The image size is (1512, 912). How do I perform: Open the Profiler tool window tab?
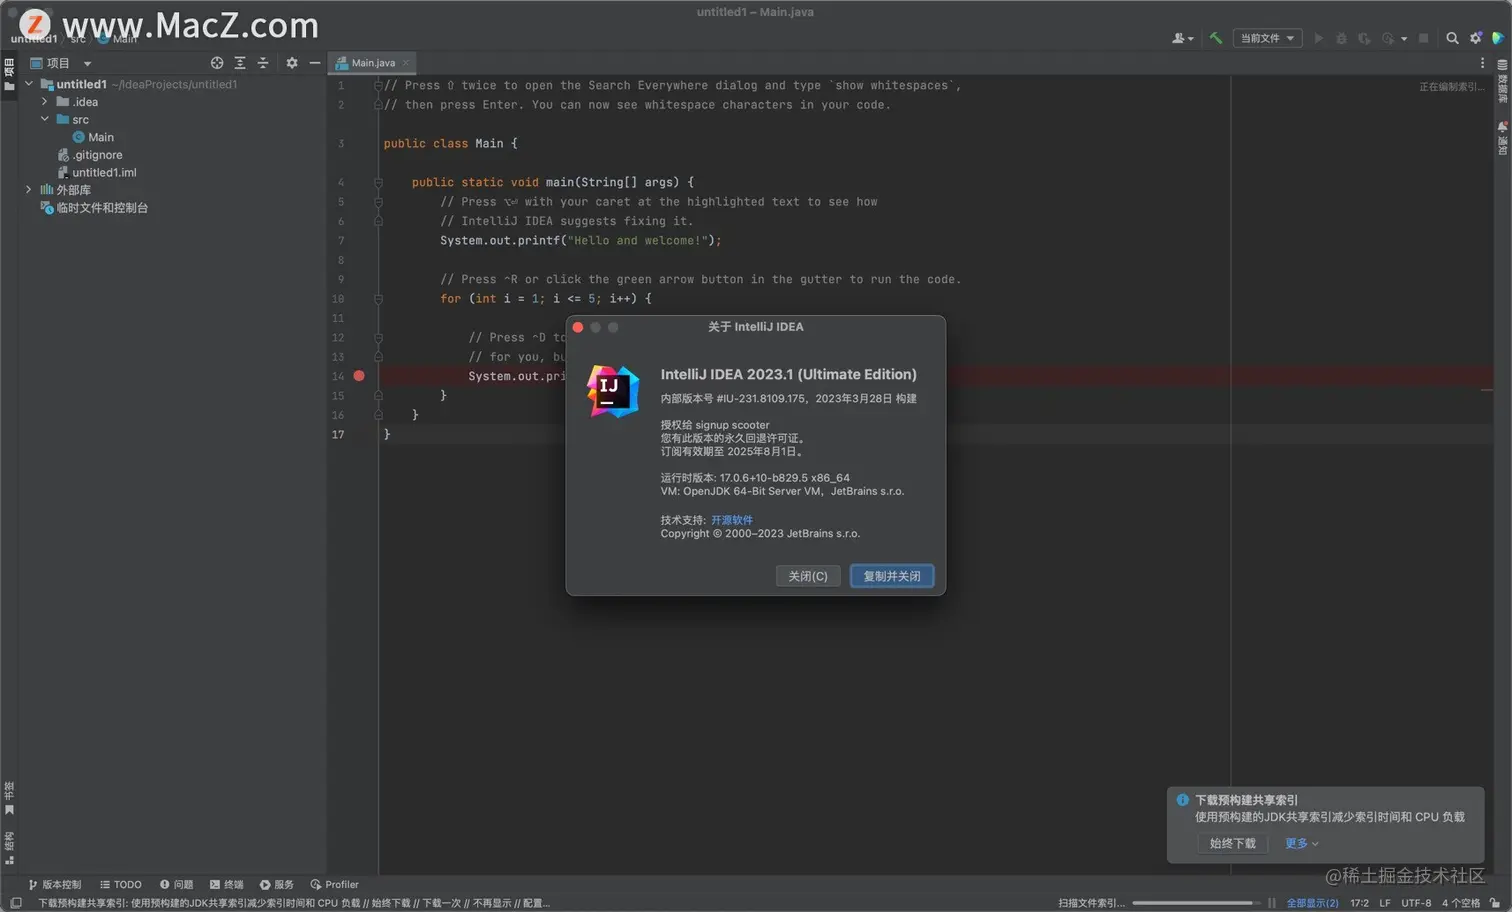pyautogui.click(x=334, y=884)
